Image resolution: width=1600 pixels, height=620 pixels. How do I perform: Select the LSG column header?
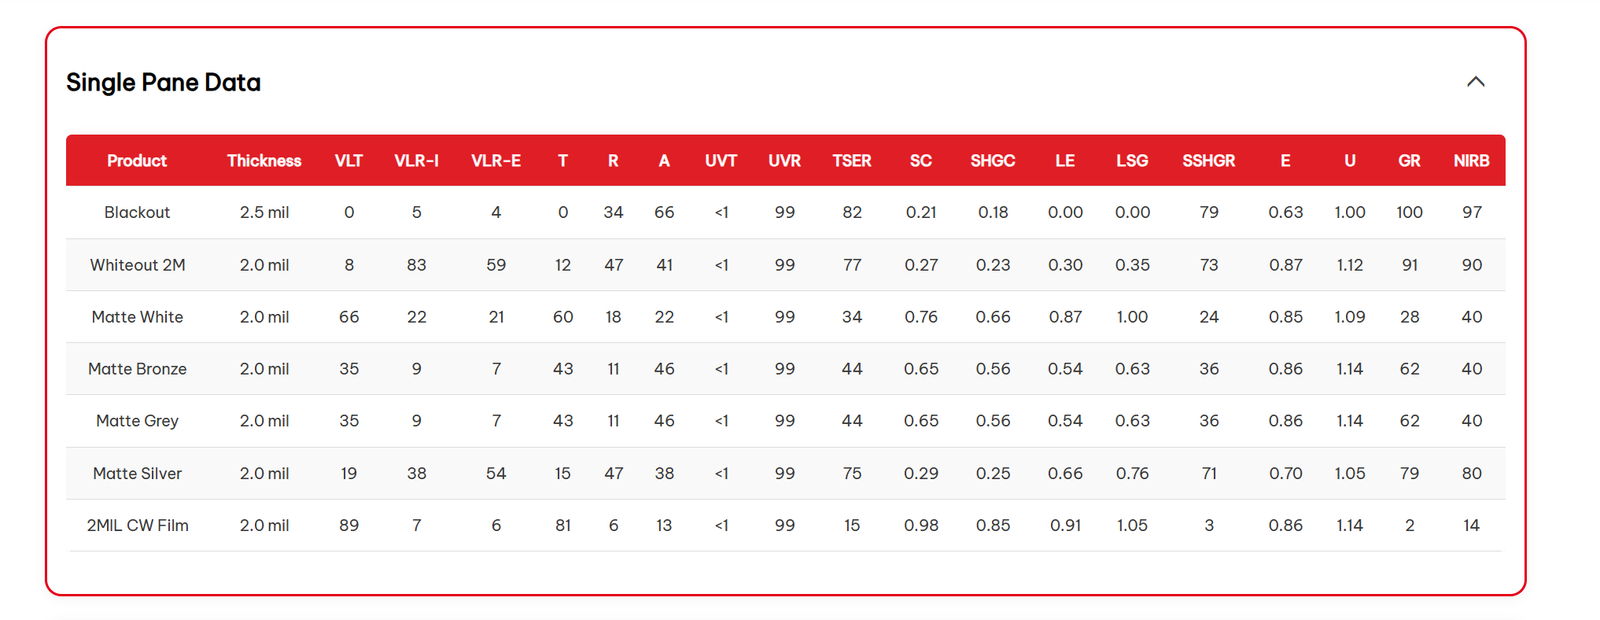click(x=1132, y=161)
